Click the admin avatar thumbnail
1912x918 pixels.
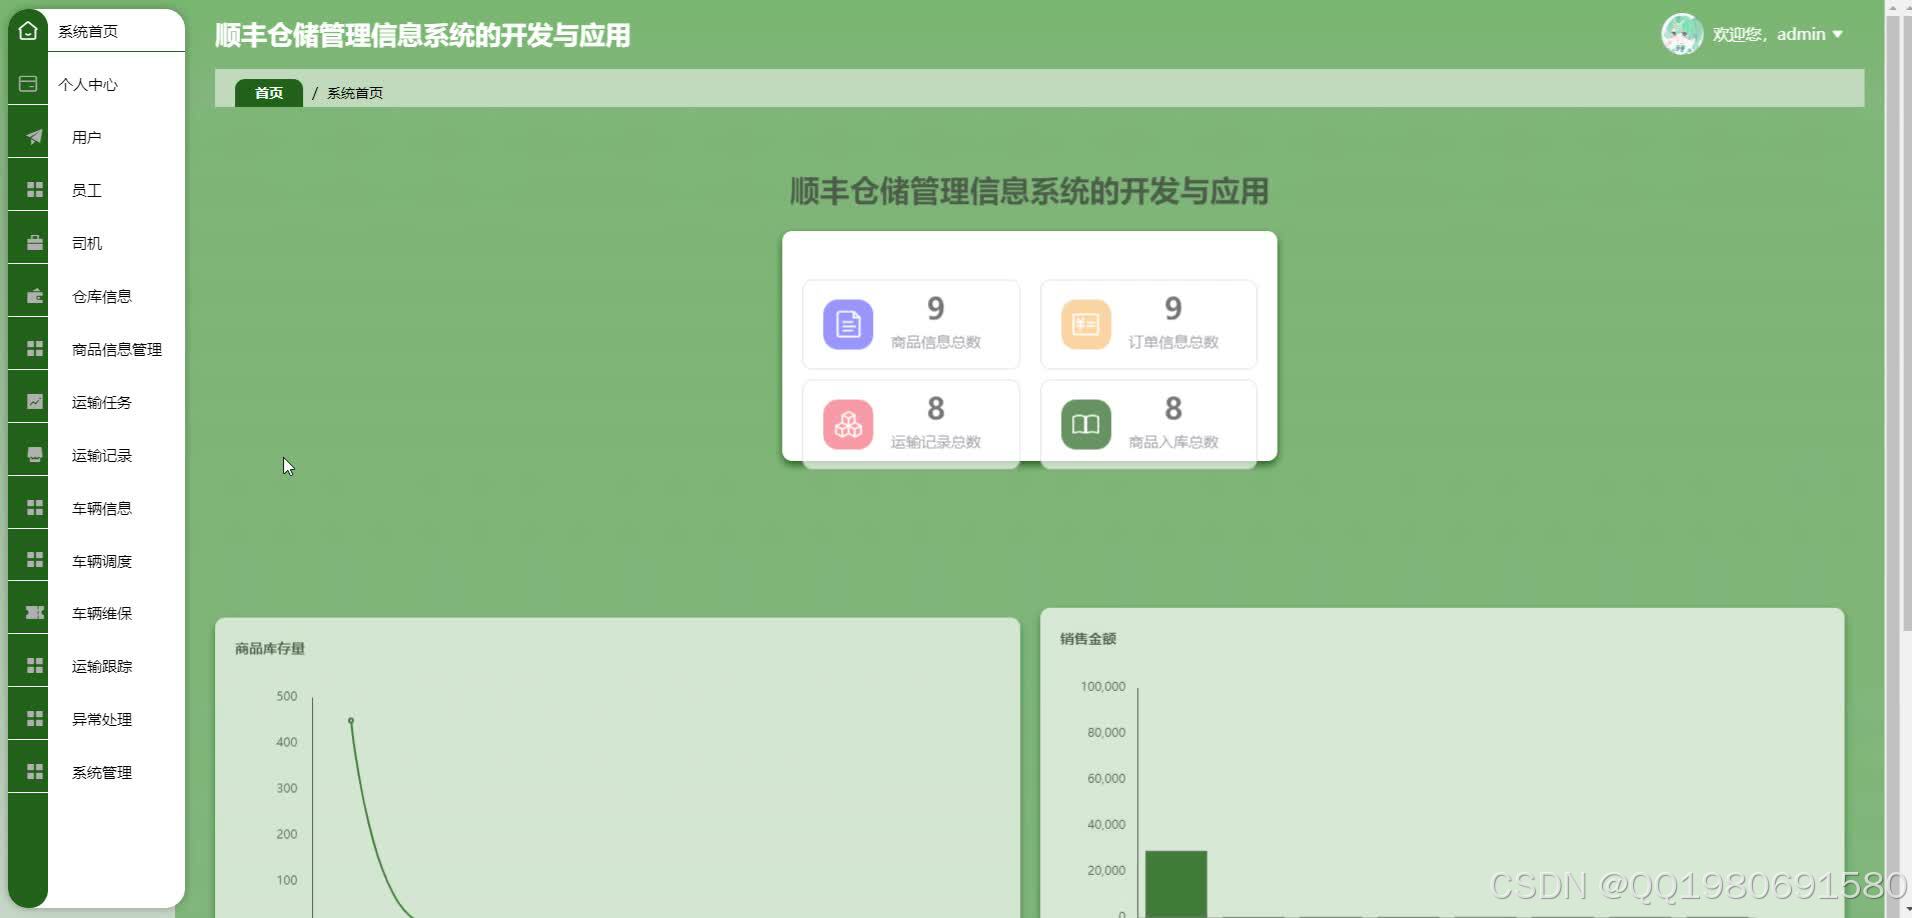click(x=1682, y=33)
